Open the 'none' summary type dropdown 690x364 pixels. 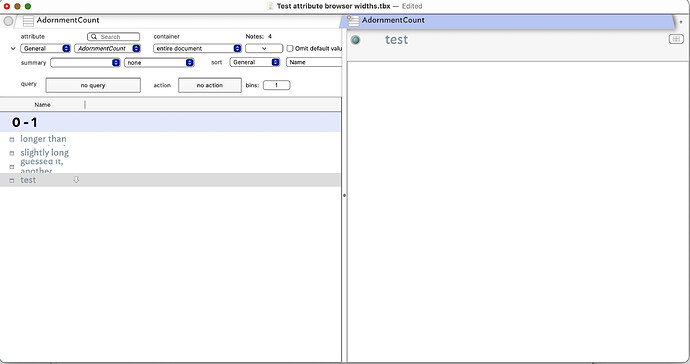[x=159, y=63]
